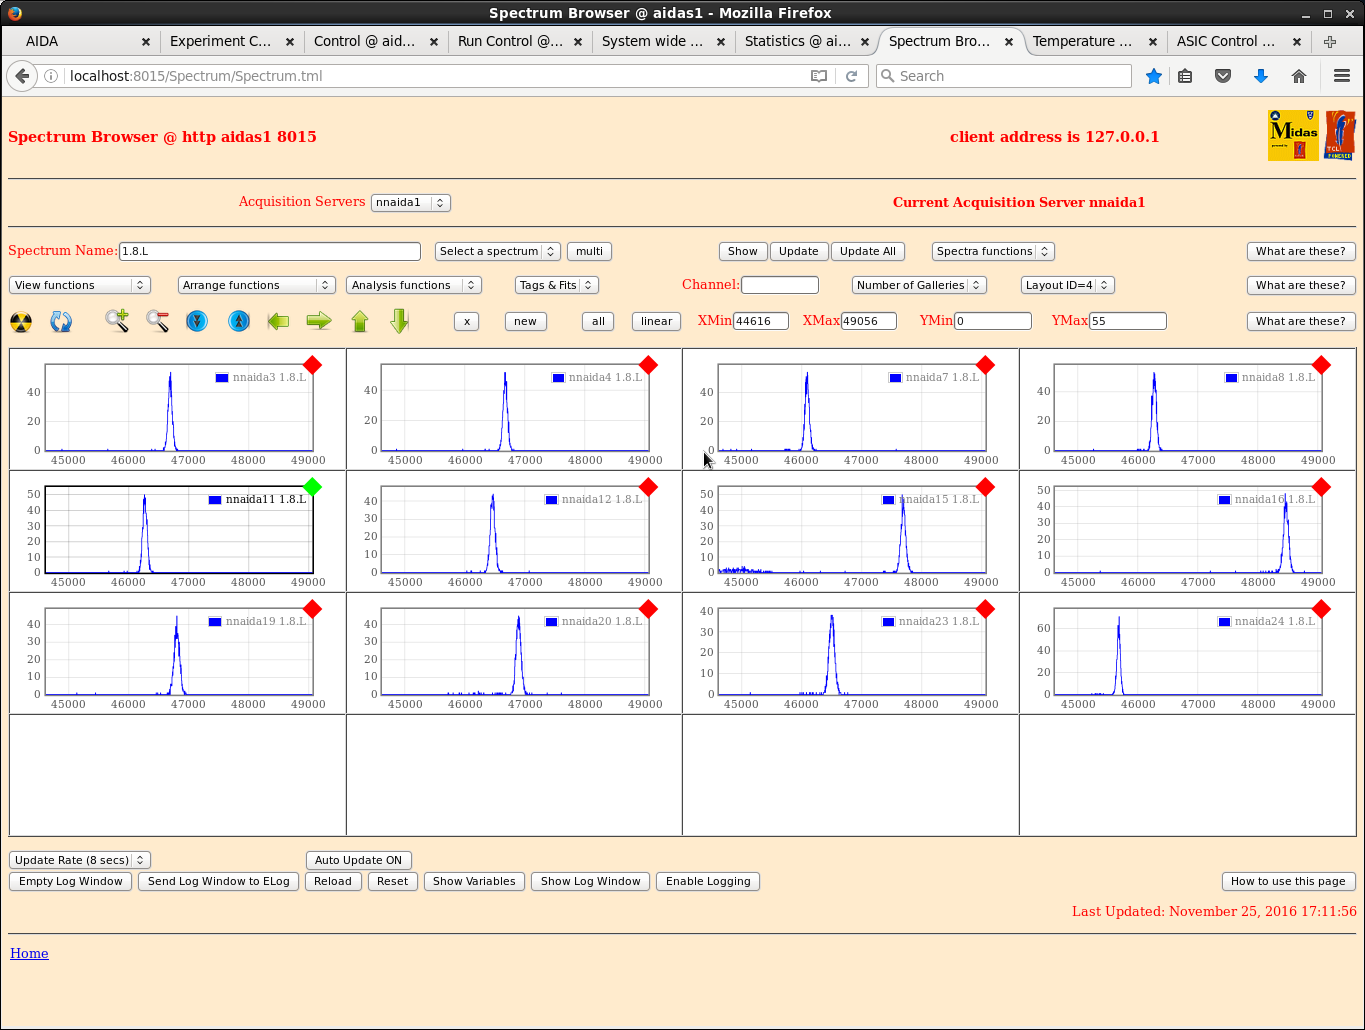
Task: Click the green down arrow icon
Action: click(400, 321)
